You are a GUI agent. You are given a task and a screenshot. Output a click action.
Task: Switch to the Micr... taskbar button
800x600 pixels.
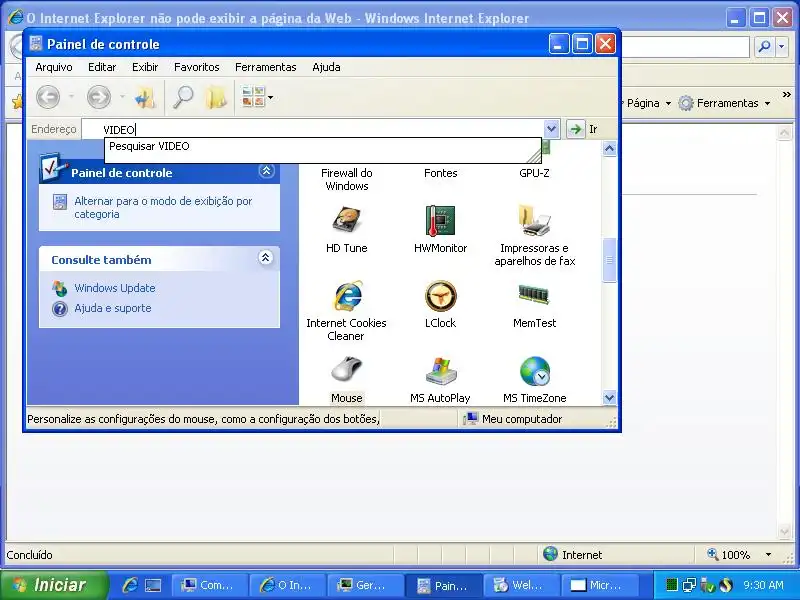point(598,585)
